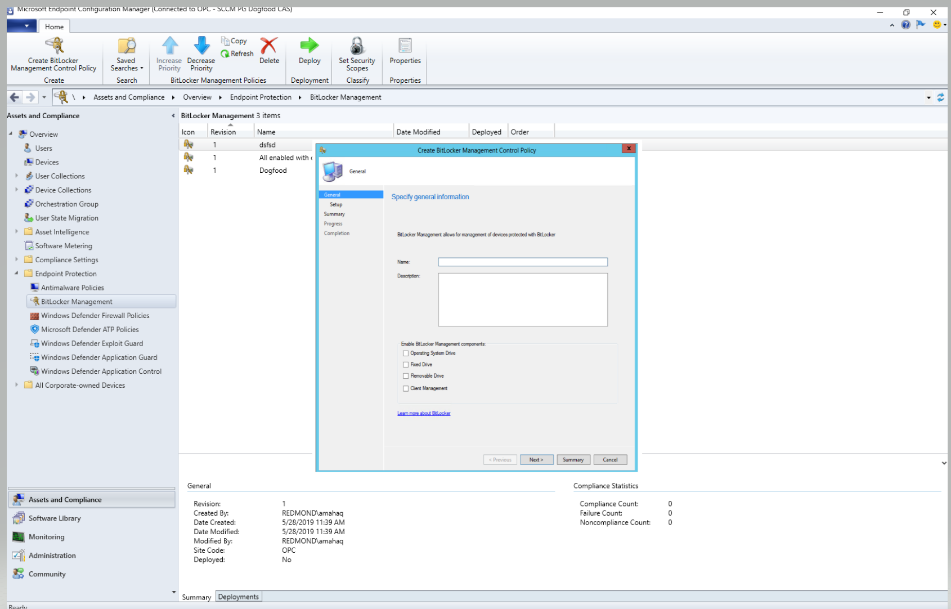Switch to Community workspace

pos(47,574)
